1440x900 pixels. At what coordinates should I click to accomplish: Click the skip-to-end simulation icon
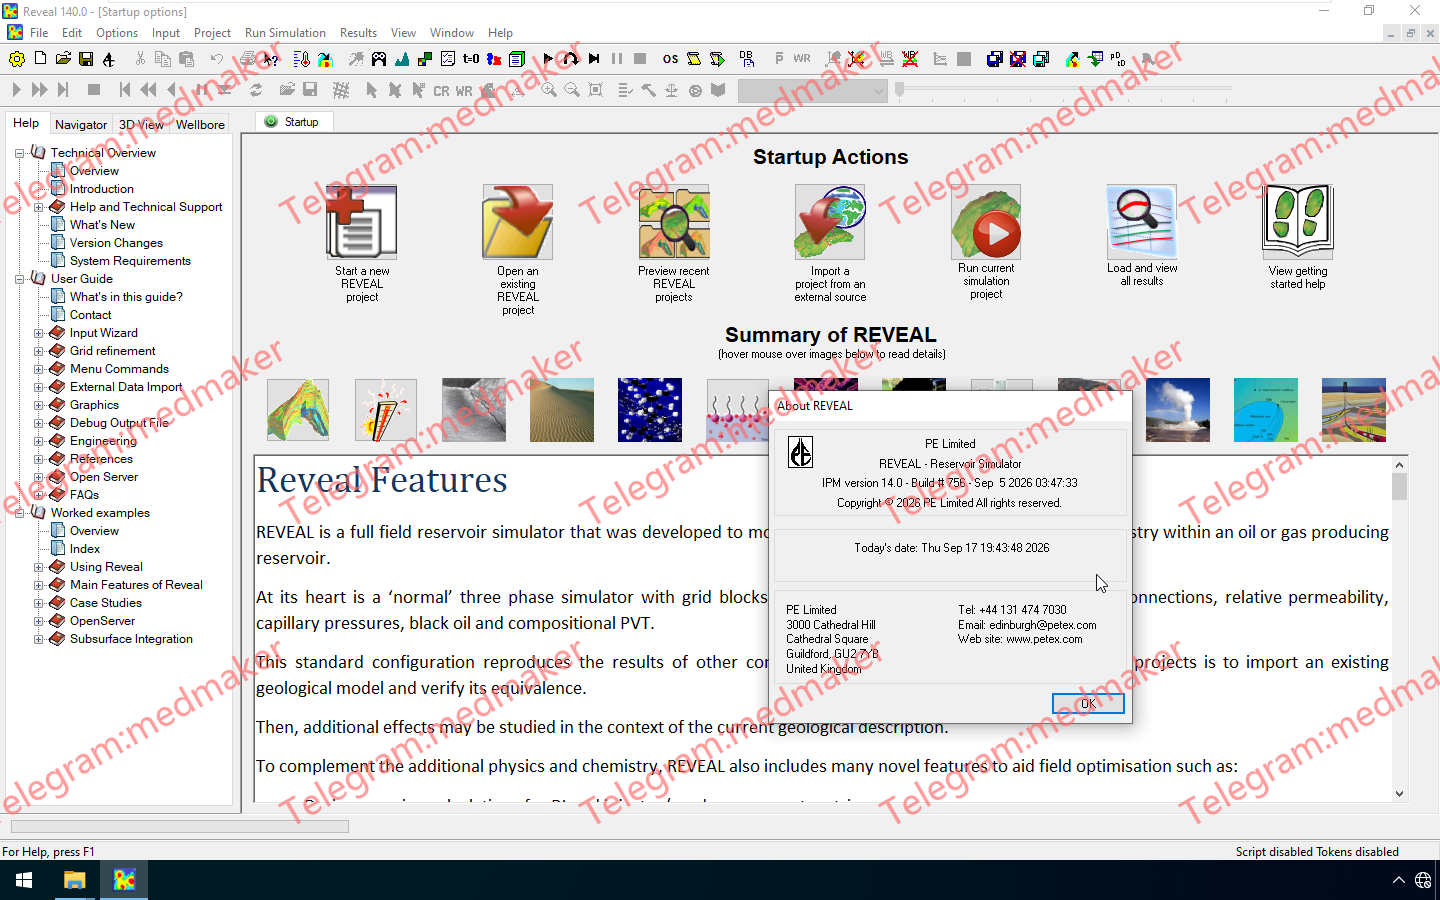(594, 59)
